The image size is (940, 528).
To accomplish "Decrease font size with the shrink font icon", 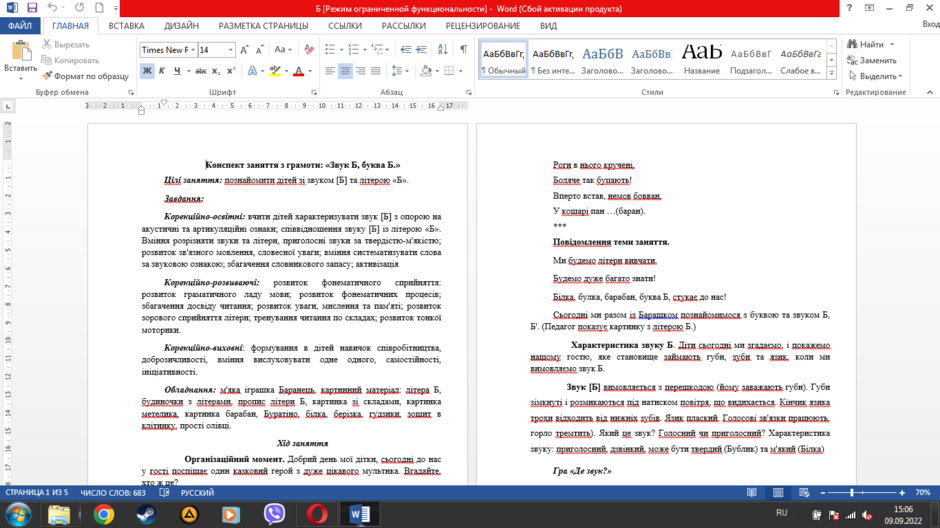I will point(260,50).
